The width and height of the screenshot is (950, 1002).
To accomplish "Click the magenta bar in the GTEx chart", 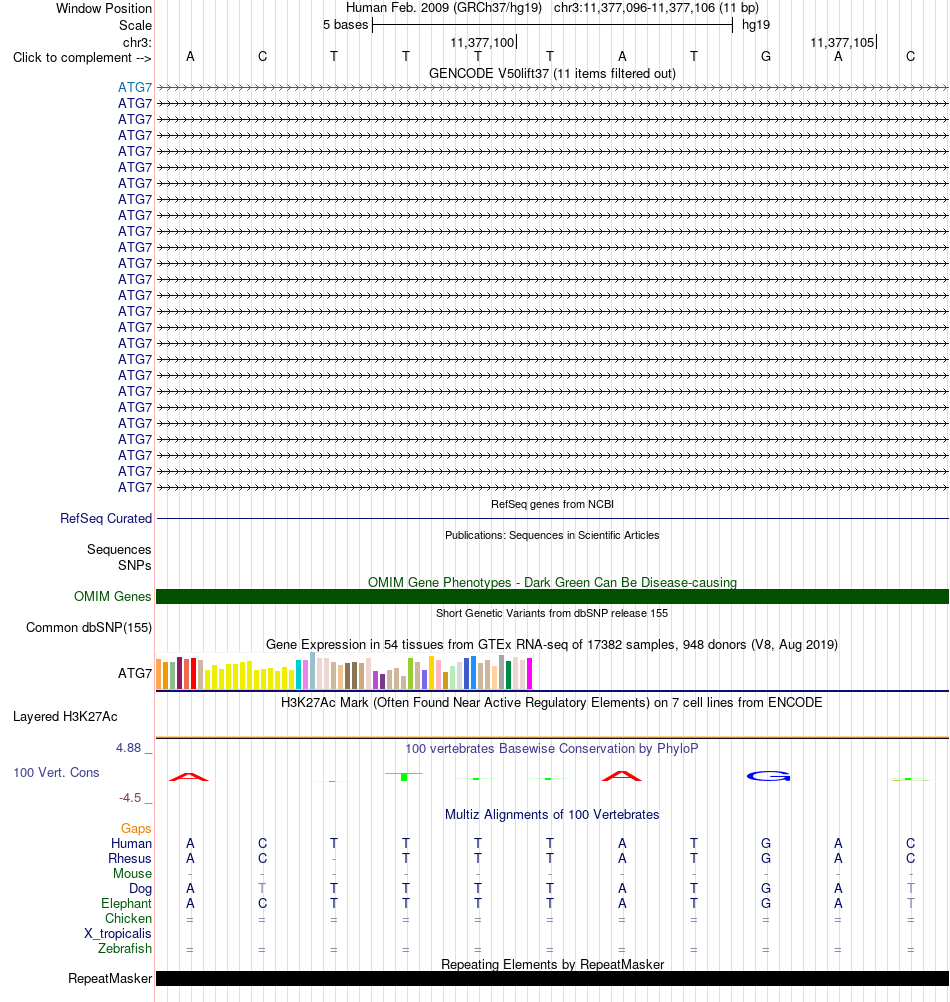I will click(x=529, y=673).
